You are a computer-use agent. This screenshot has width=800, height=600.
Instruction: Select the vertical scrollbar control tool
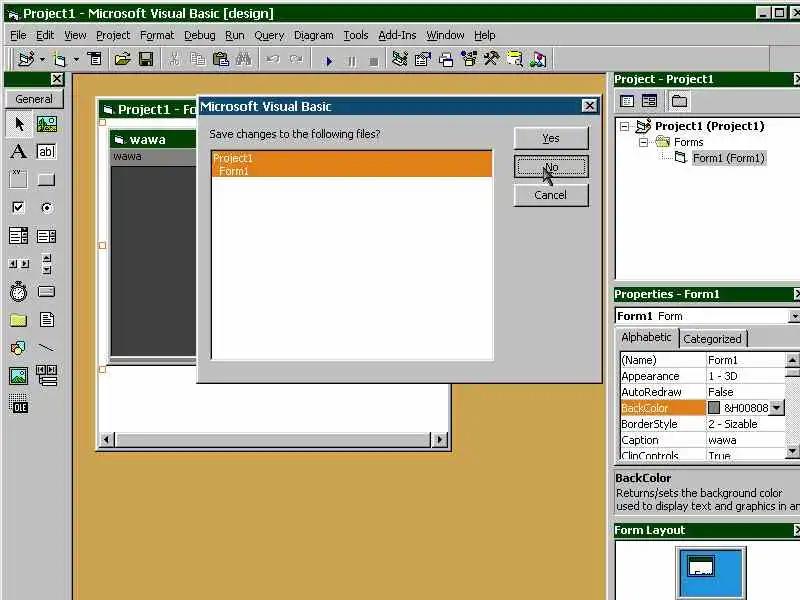coord(46,264)
